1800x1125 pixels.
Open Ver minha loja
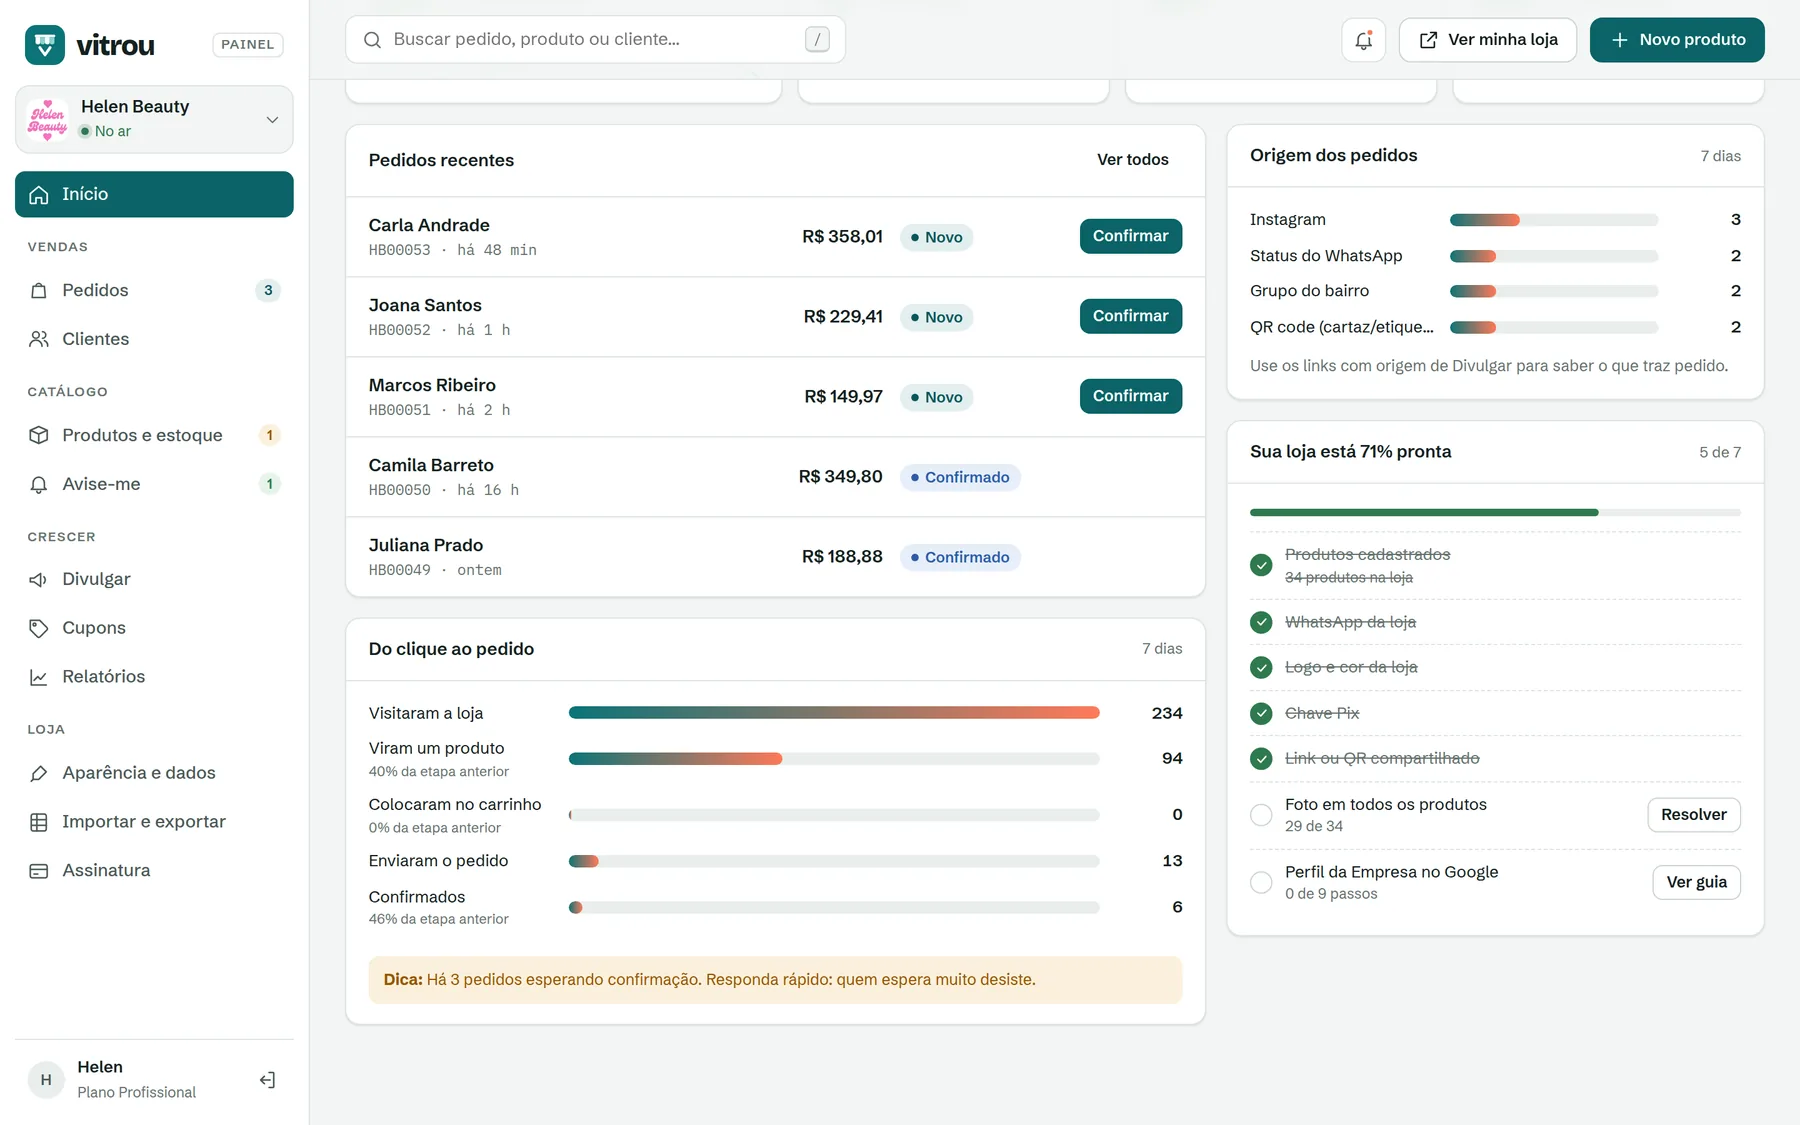click(1488, 40)
